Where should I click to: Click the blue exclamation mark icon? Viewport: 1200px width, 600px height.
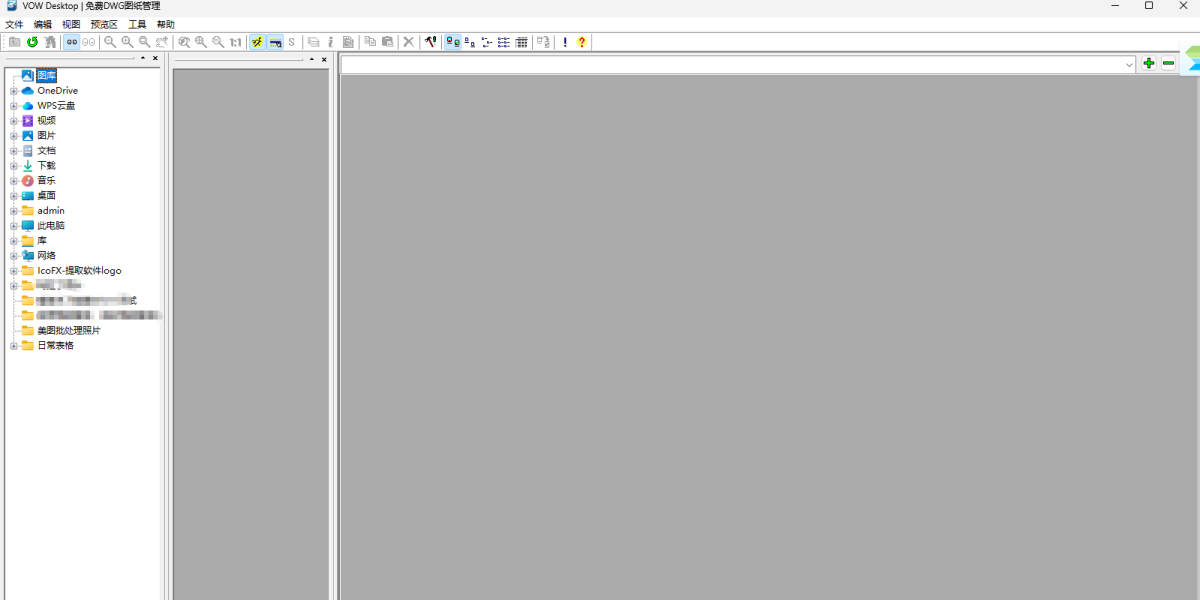point(565,42)
